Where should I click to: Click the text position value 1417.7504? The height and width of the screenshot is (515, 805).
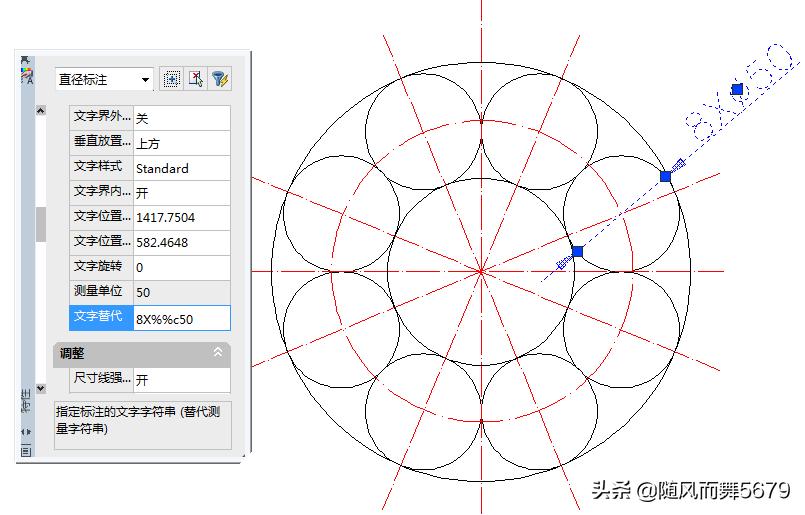tap(182, 218)
